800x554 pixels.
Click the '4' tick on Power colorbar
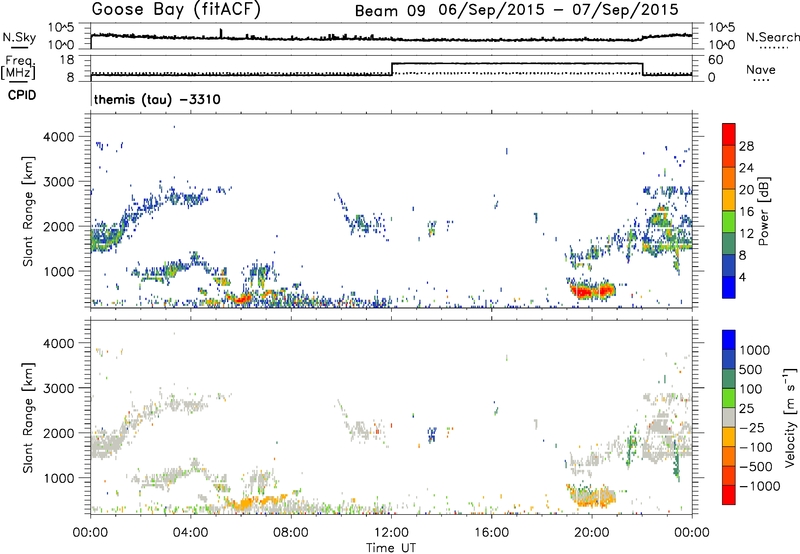coord(742,277)
